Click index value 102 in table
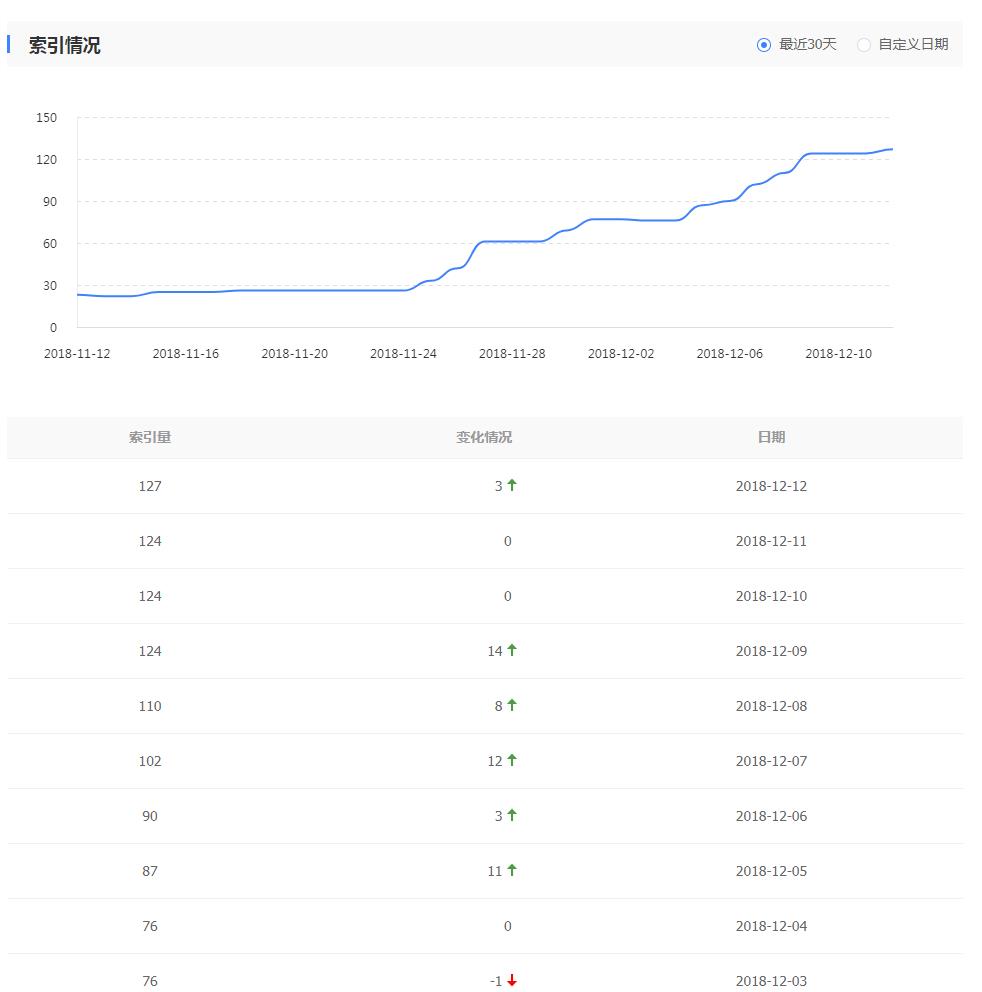The width and height of the screenshot is (982, 992). (x=150, y=761)
